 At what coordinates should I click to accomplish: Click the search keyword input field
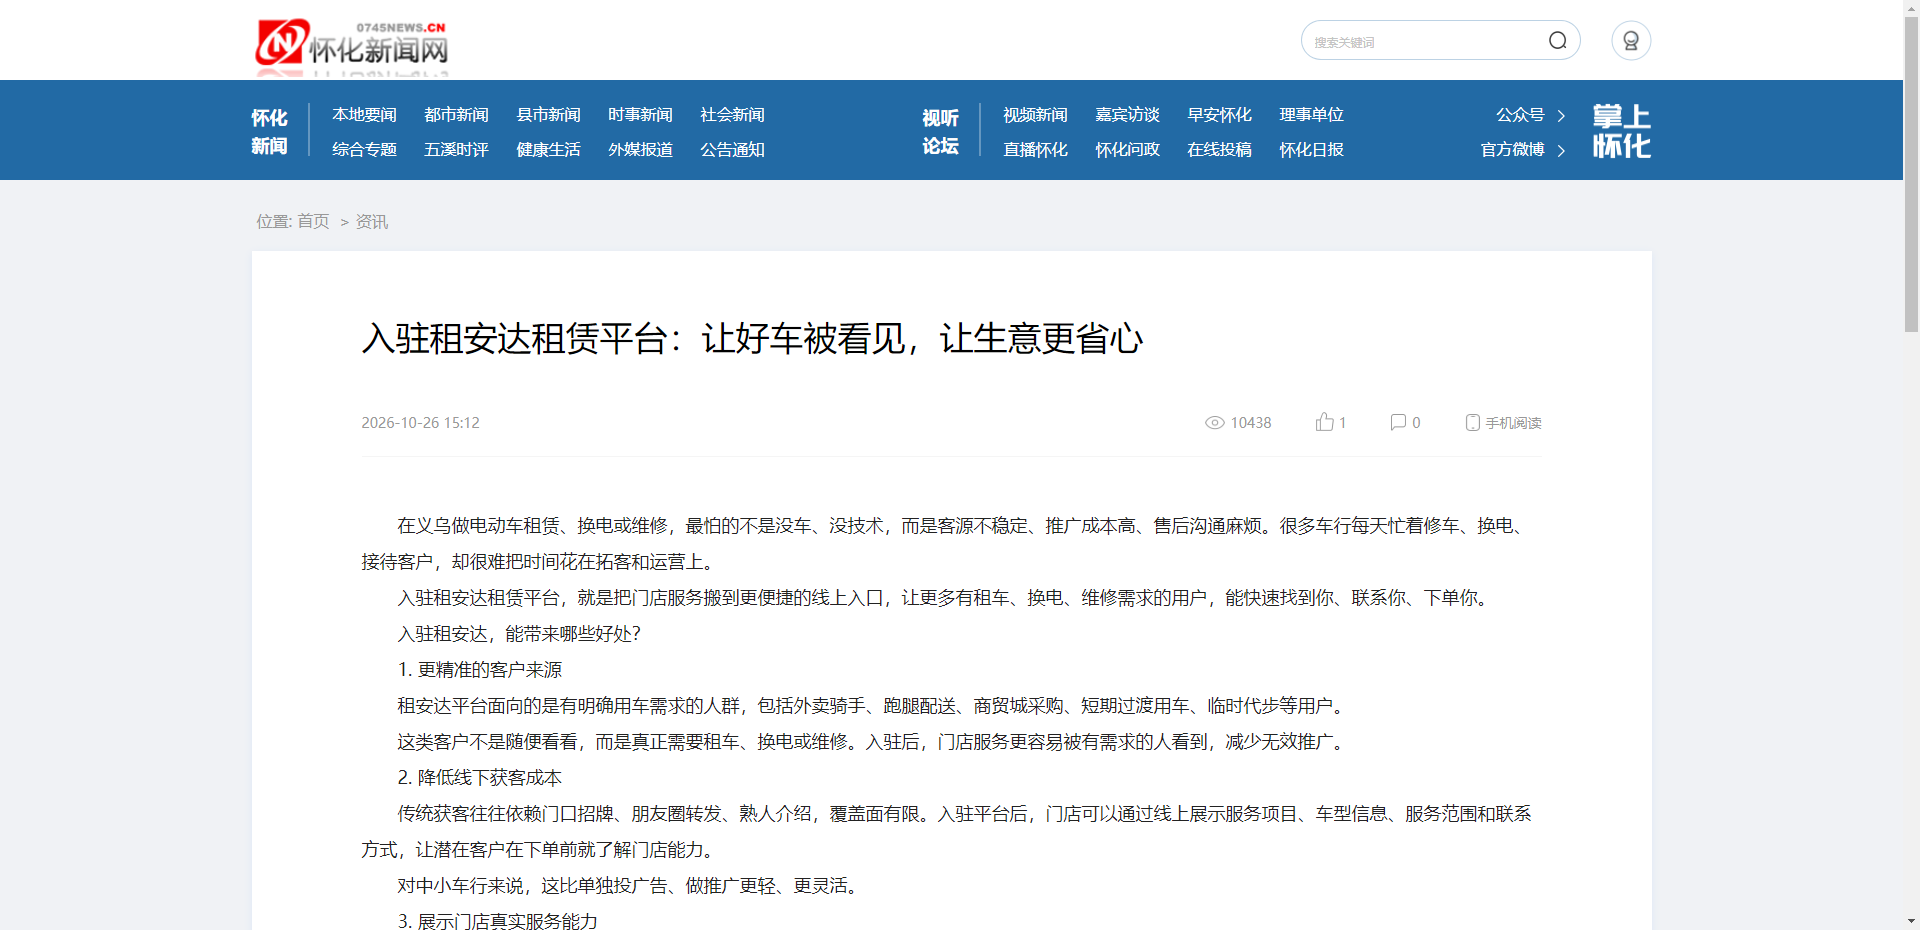1425,41
